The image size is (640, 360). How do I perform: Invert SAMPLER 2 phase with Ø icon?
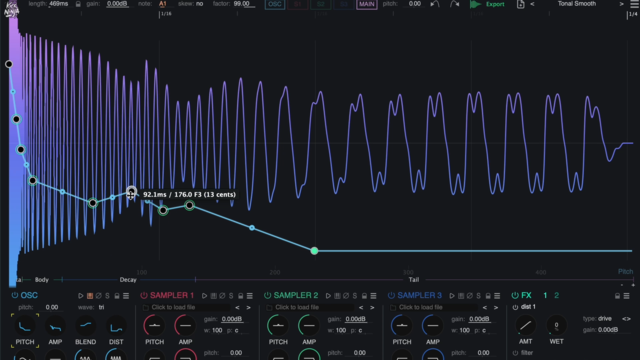[346, 296]
